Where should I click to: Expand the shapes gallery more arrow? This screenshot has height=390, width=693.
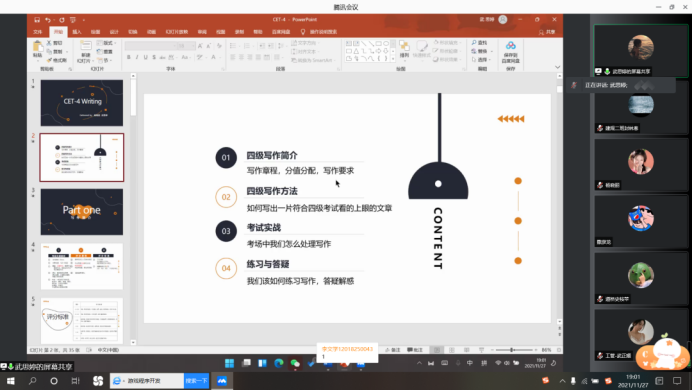click(393, 59)
